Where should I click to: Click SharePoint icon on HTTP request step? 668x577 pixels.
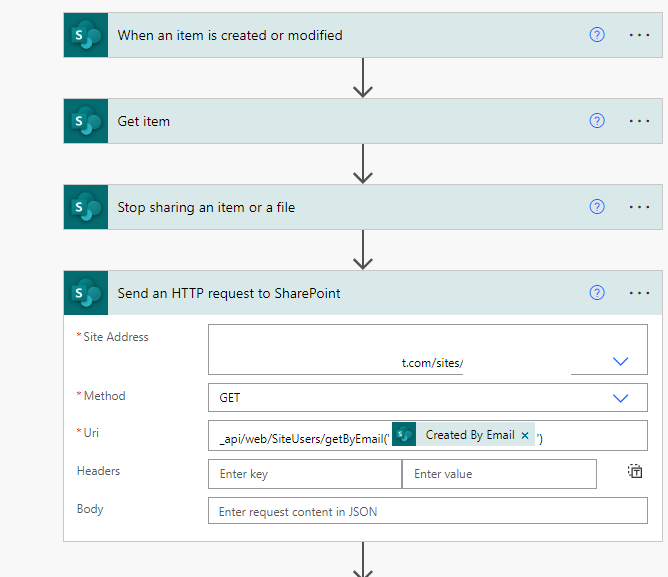coord(86,293)
